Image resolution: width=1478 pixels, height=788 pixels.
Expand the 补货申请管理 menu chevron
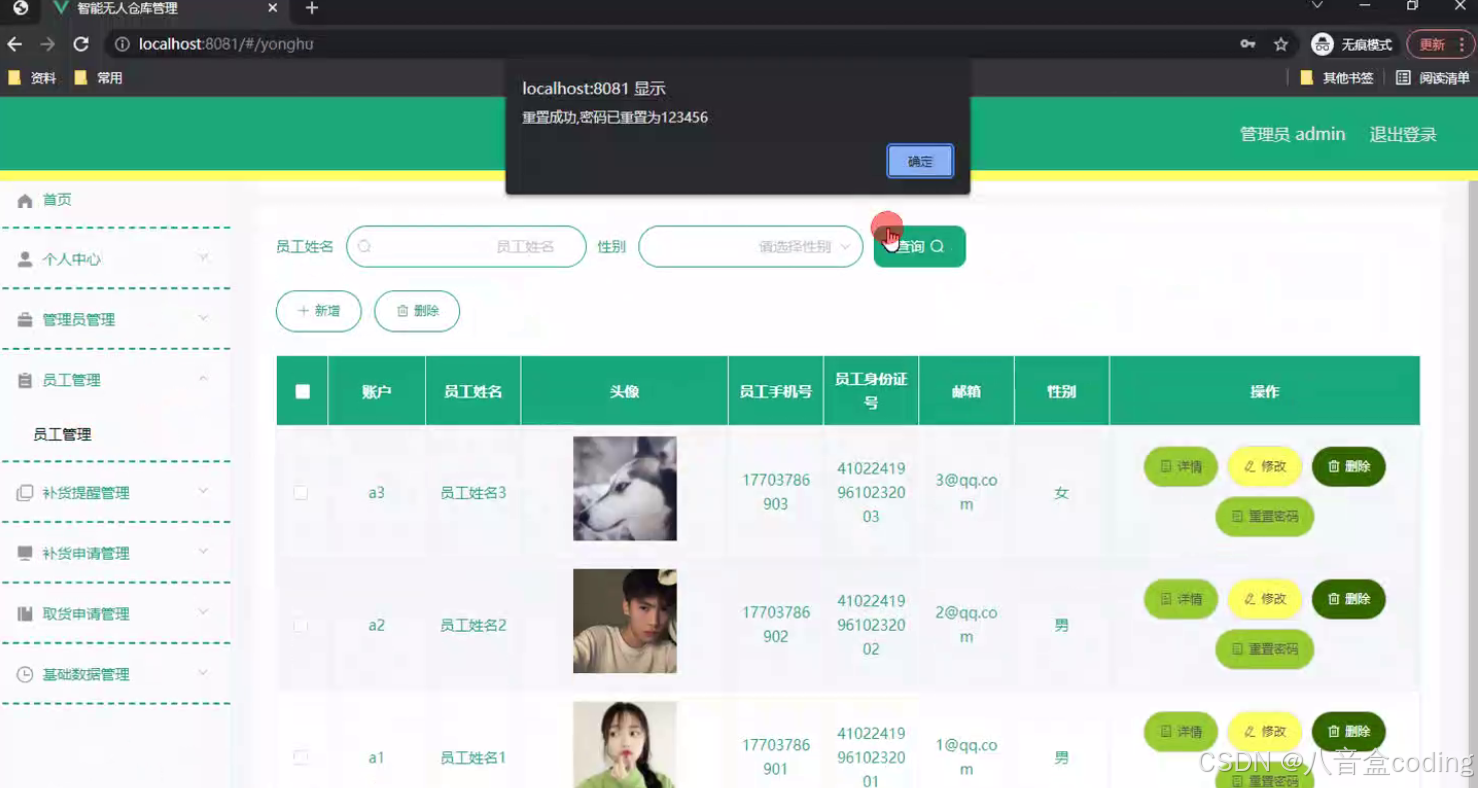click(x=203, y=552)
